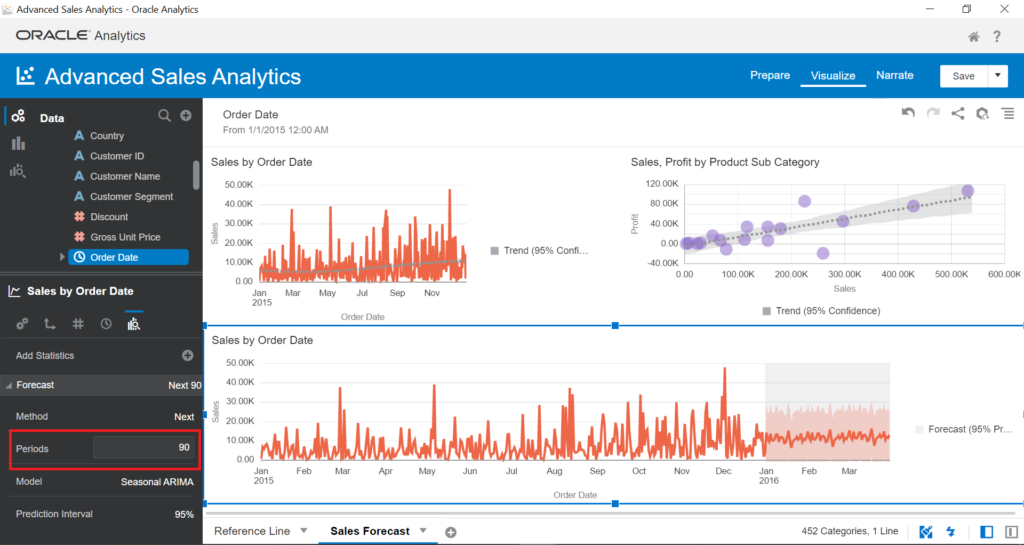Open the canvas hamburger menu
The width and height of the screenshot is (1024, 545).
pyautogui.click(x=1008, y=114)
